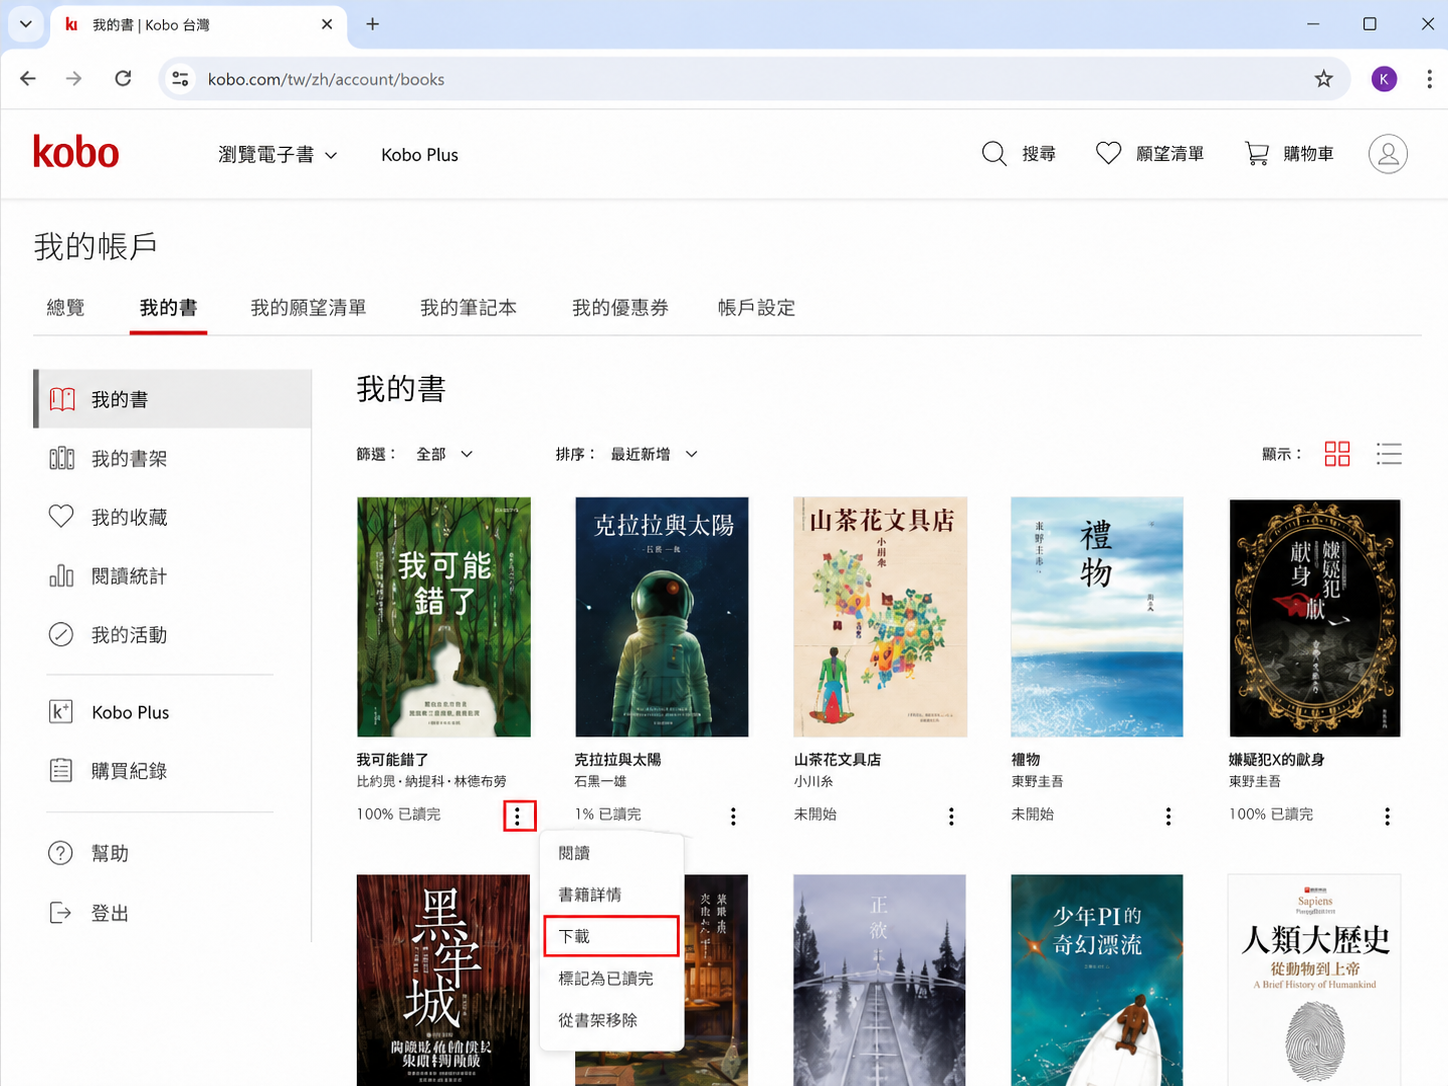Click the 閱讀統計 bar chart icon
This screenshot has width=1448, height=1086.
point(61,575)
